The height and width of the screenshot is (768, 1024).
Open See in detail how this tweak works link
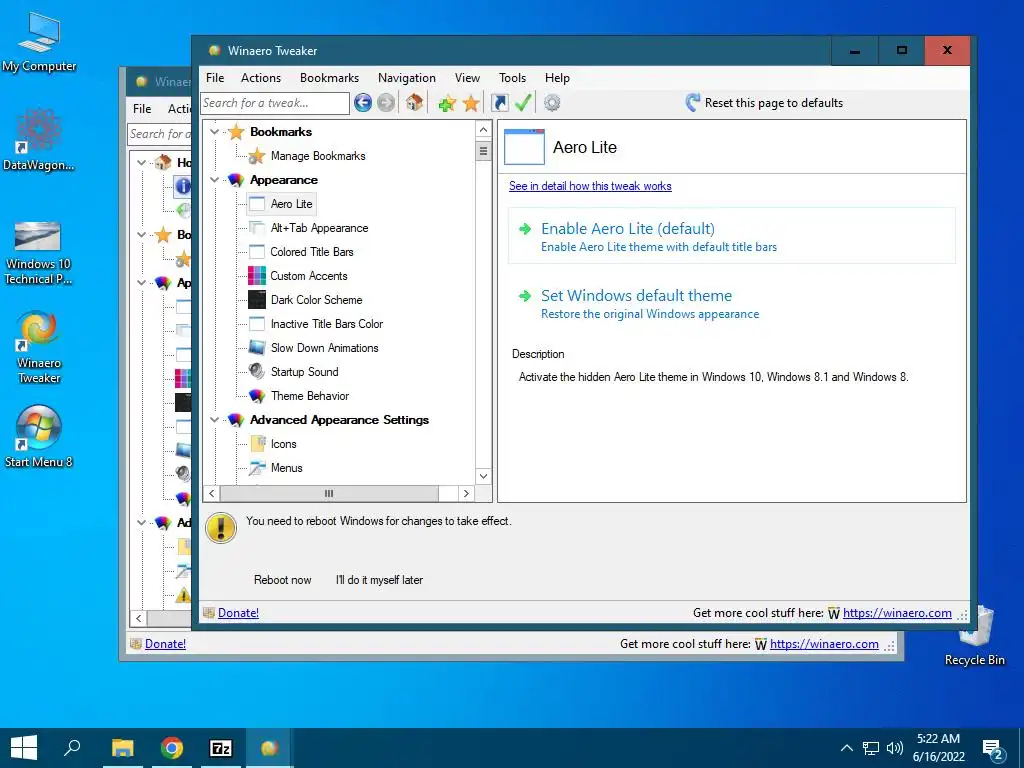pos(590,186)
